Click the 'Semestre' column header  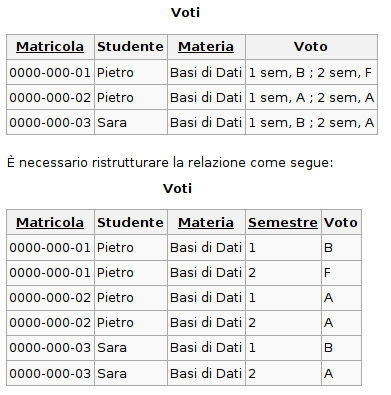point(283,222)
